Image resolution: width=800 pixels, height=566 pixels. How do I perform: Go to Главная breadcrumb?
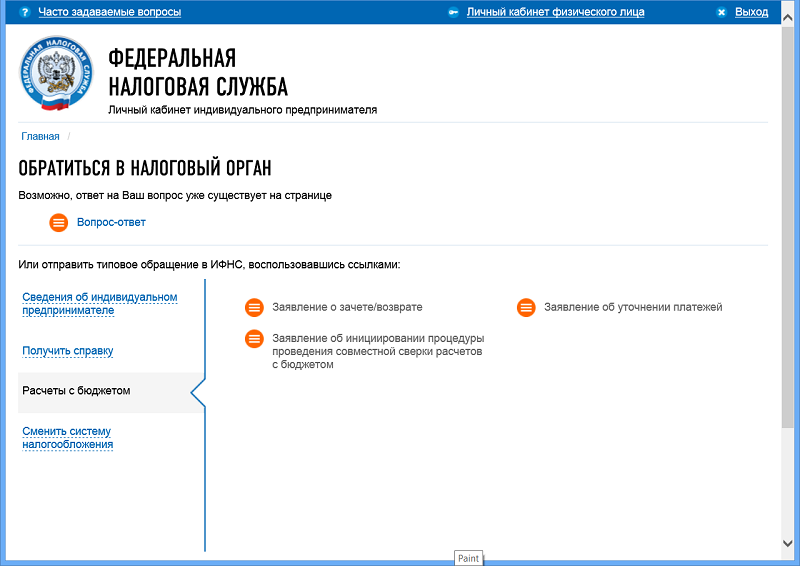(x=40, y=136)
